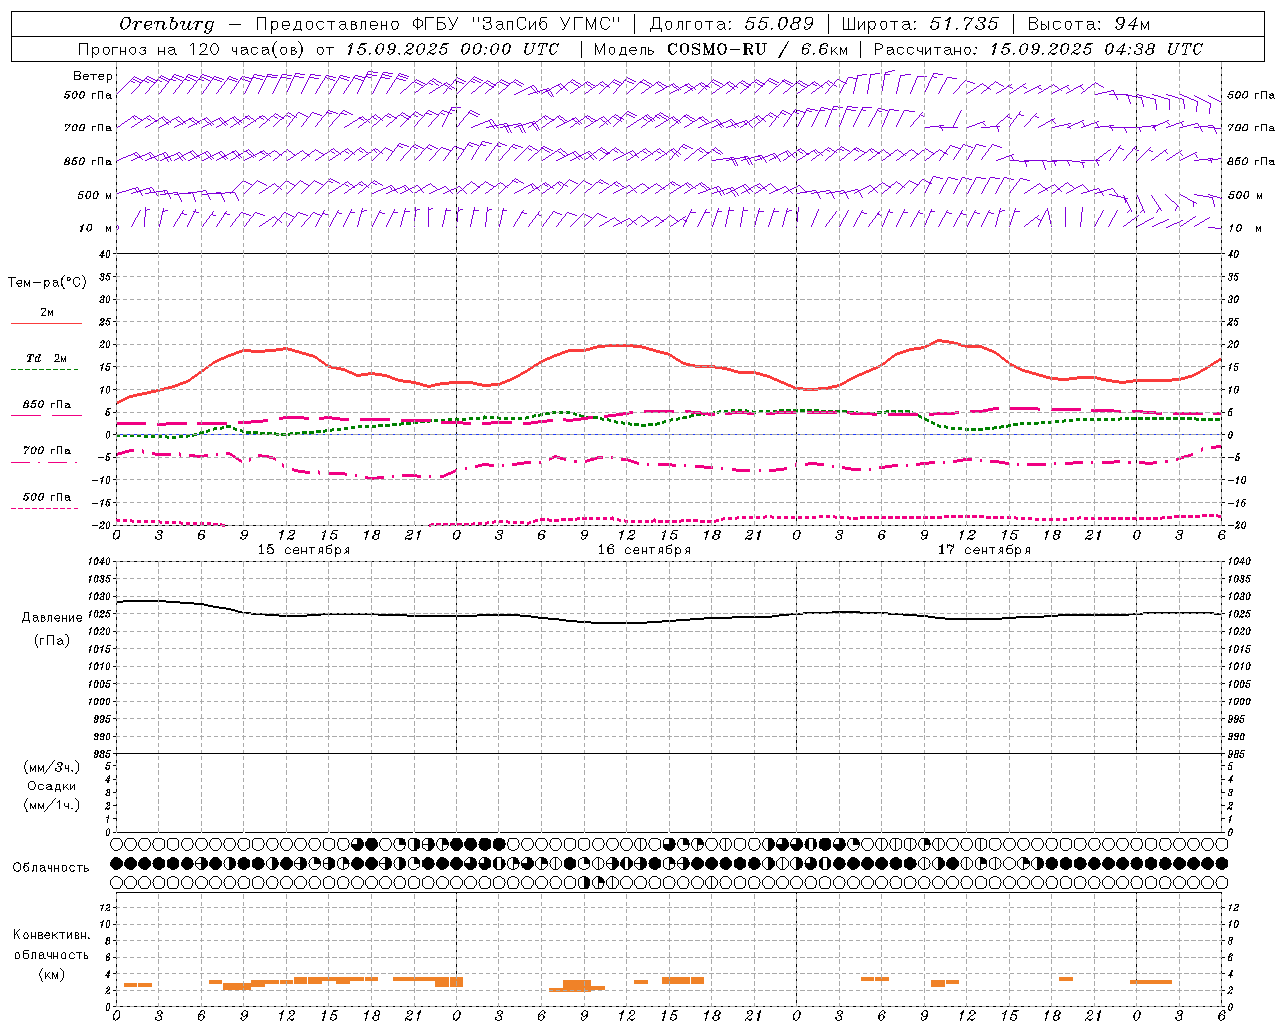Click the 'Давление' pressure panel label
The height and width of the screenshot is (1024, 1280).
[x=52, y=617]
